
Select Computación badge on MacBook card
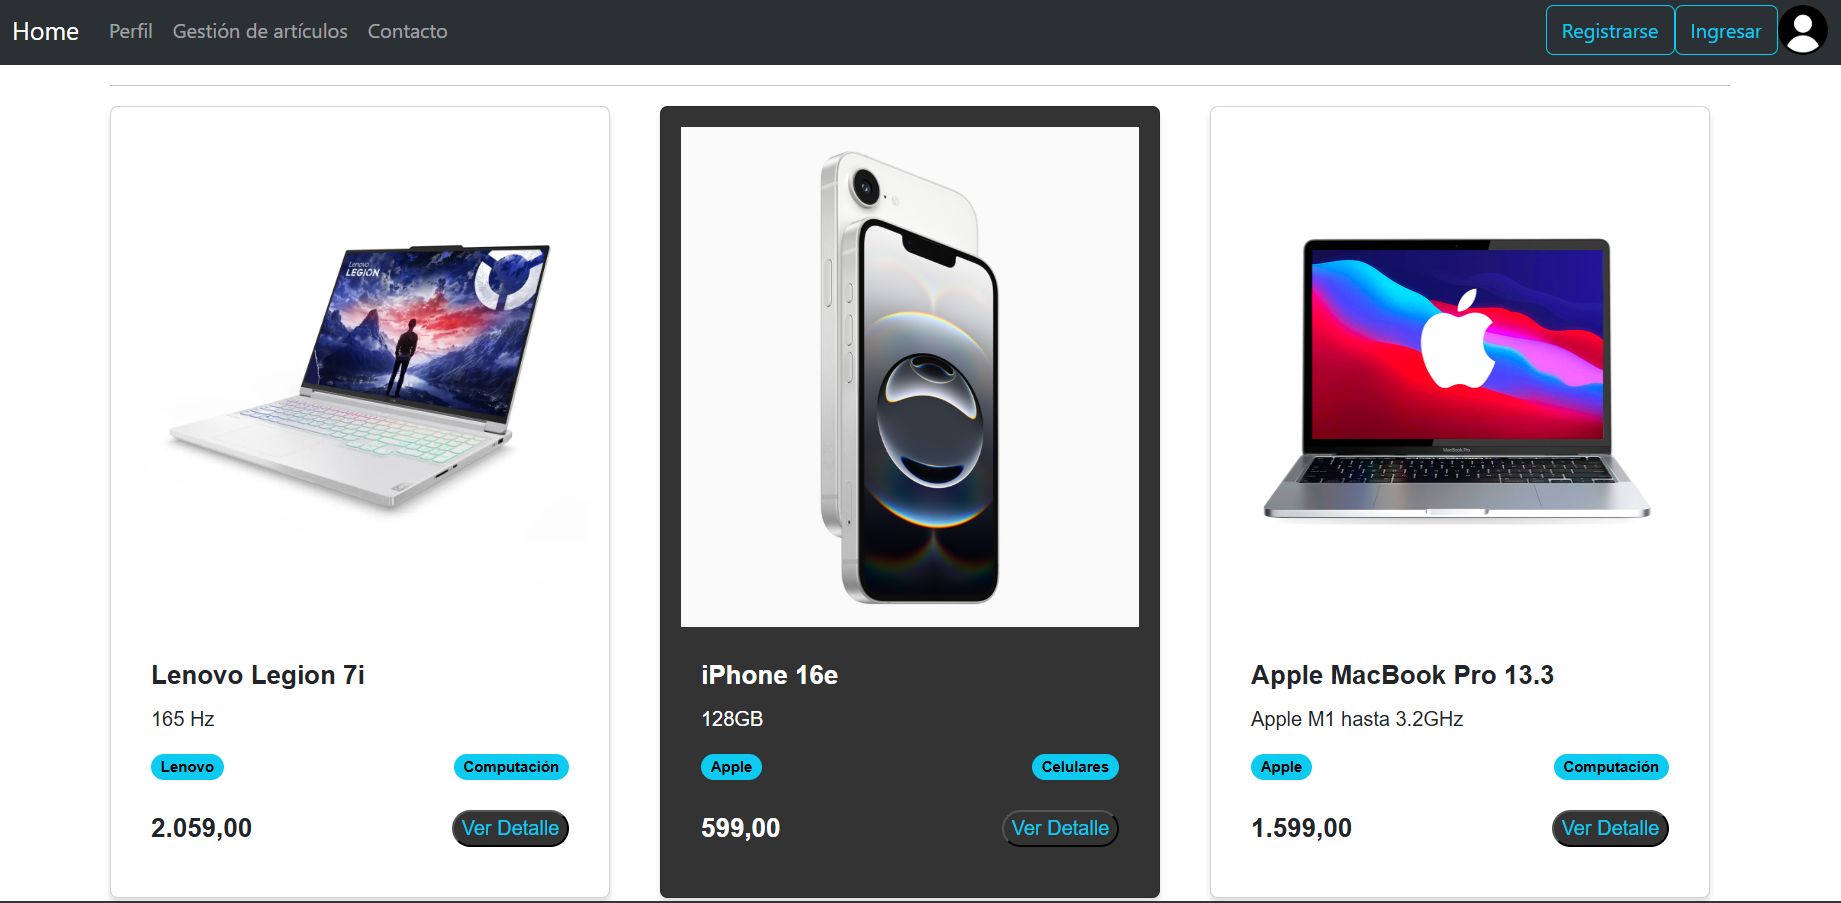1611,767
